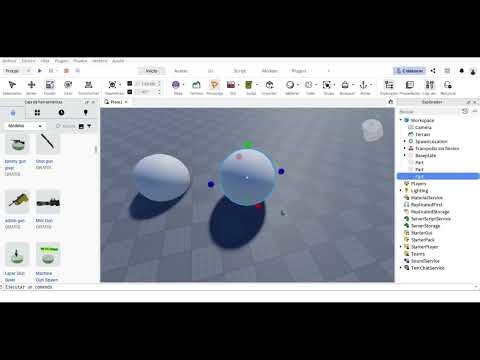Screen dimensions: 480x360
Task: Open the Toolbox creations lightbulb tab
Action: (x=86, y=113)
